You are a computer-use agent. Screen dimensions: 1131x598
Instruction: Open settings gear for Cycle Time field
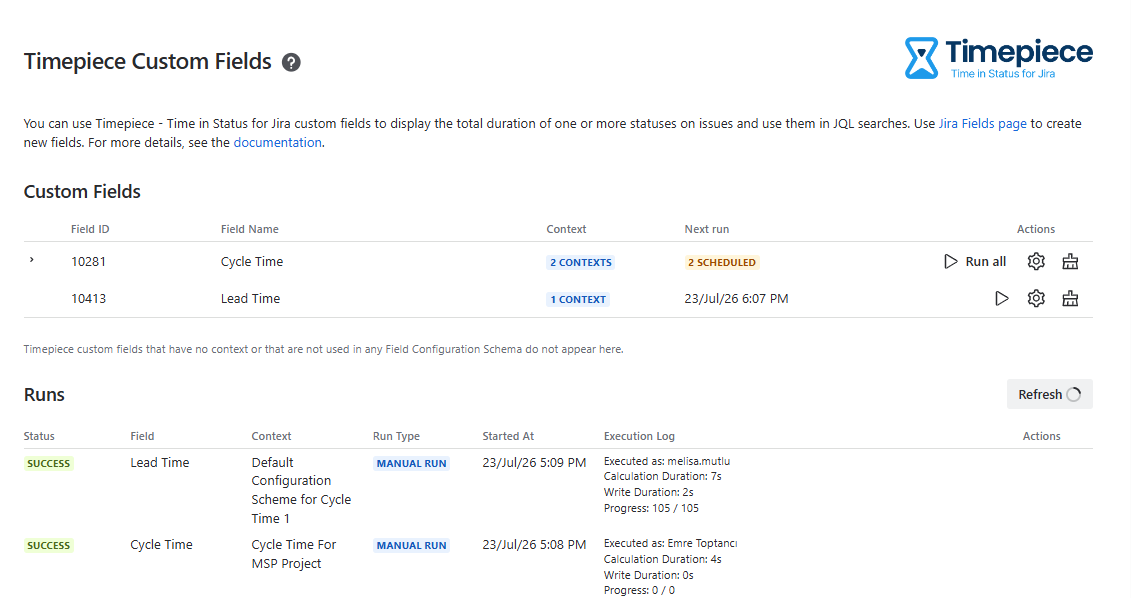(1036, 262)
